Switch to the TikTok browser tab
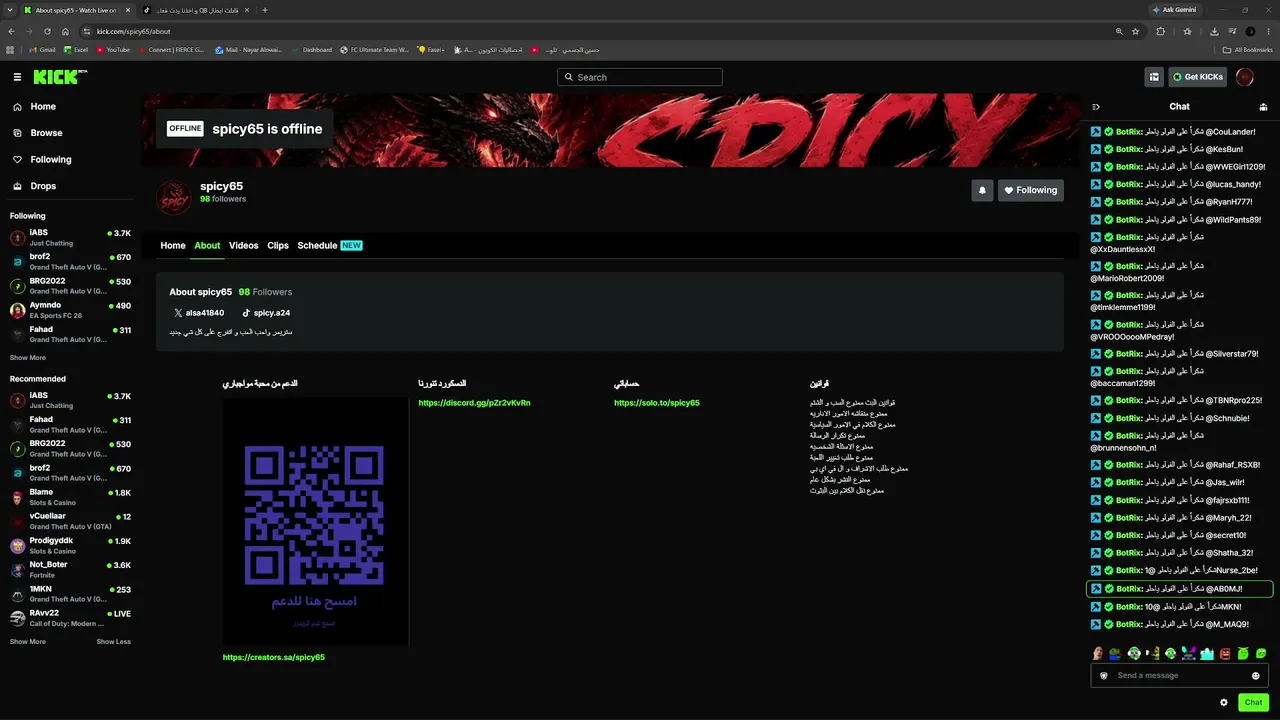The image size is (1280, 720). [x=194, y=10]
